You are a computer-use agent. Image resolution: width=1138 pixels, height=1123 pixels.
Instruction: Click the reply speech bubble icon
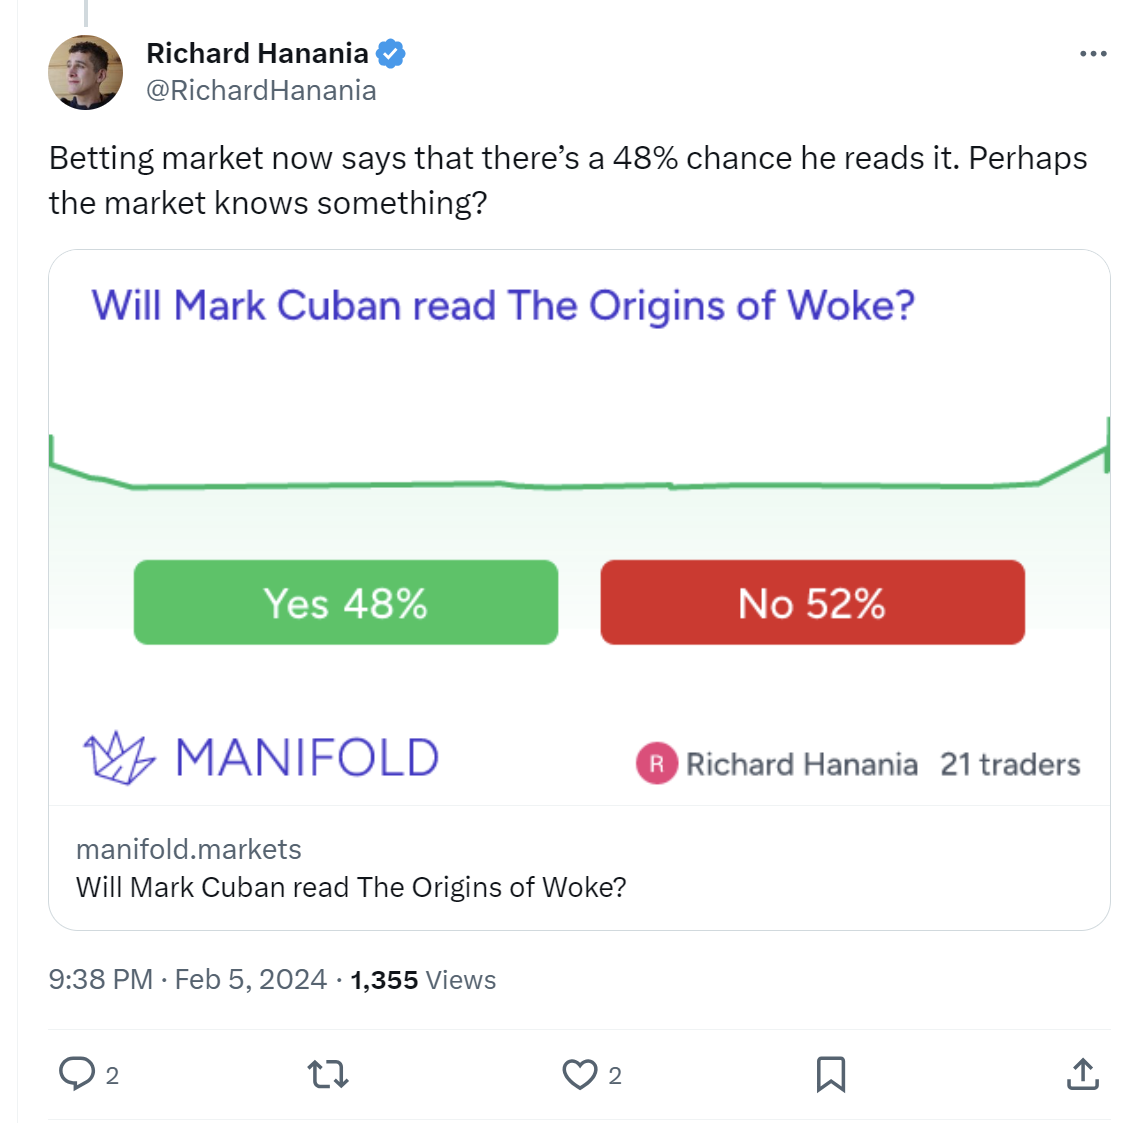(x=77, y=1074)
